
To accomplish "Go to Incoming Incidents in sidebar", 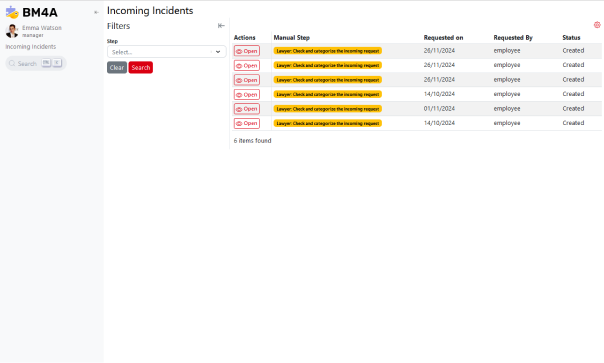I will click(x=30, y=47).
